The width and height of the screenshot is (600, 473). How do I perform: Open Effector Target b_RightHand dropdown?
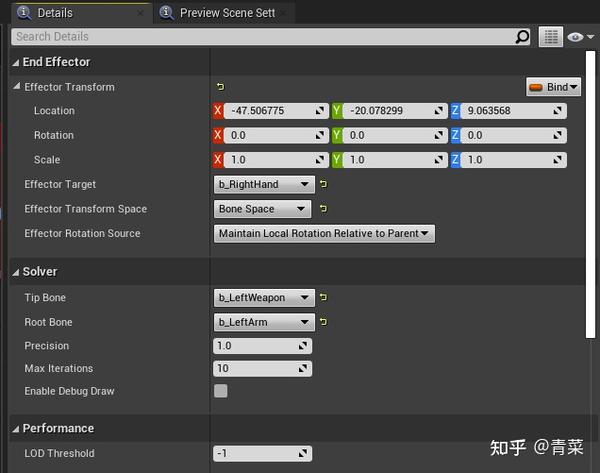coord(264,184)
